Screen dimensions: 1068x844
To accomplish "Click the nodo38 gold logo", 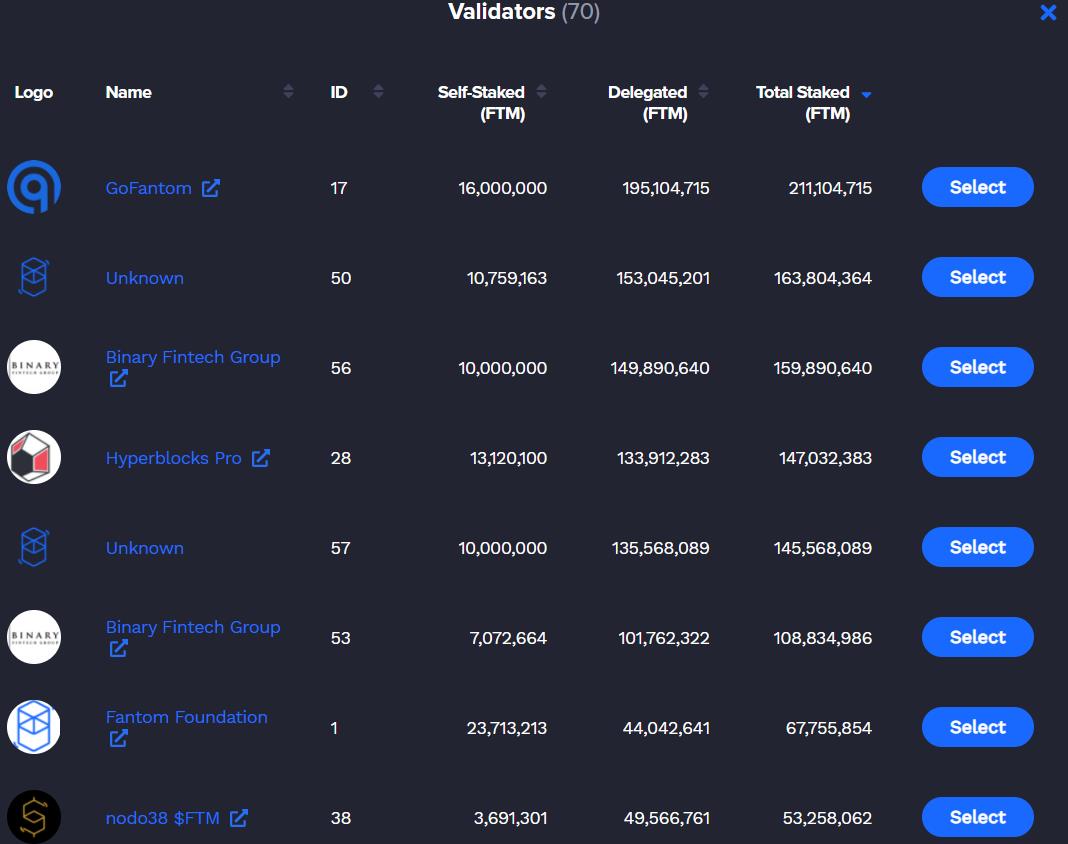I will pos(34,817).
